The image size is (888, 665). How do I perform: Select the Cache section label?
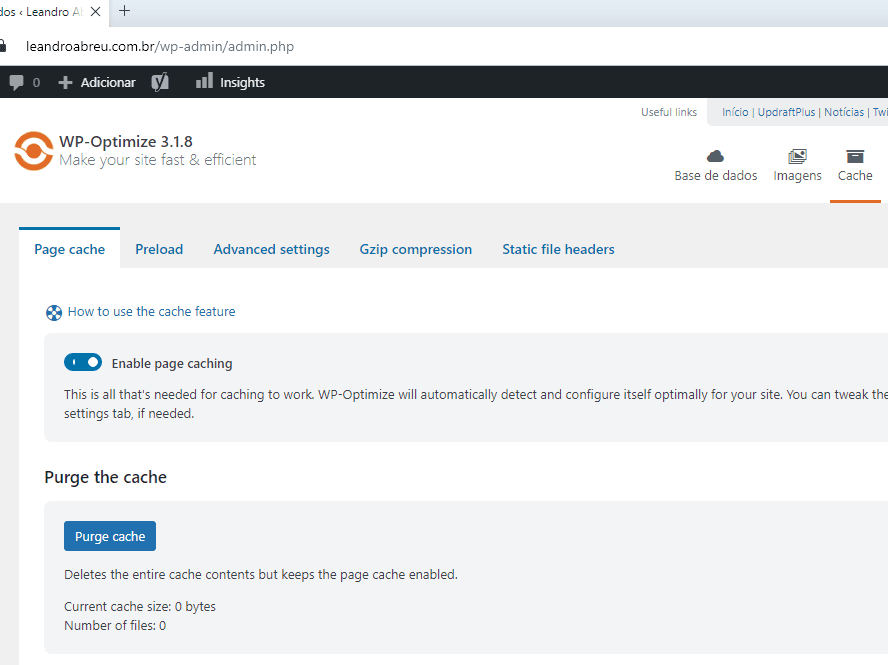click(x=855, y=176)
